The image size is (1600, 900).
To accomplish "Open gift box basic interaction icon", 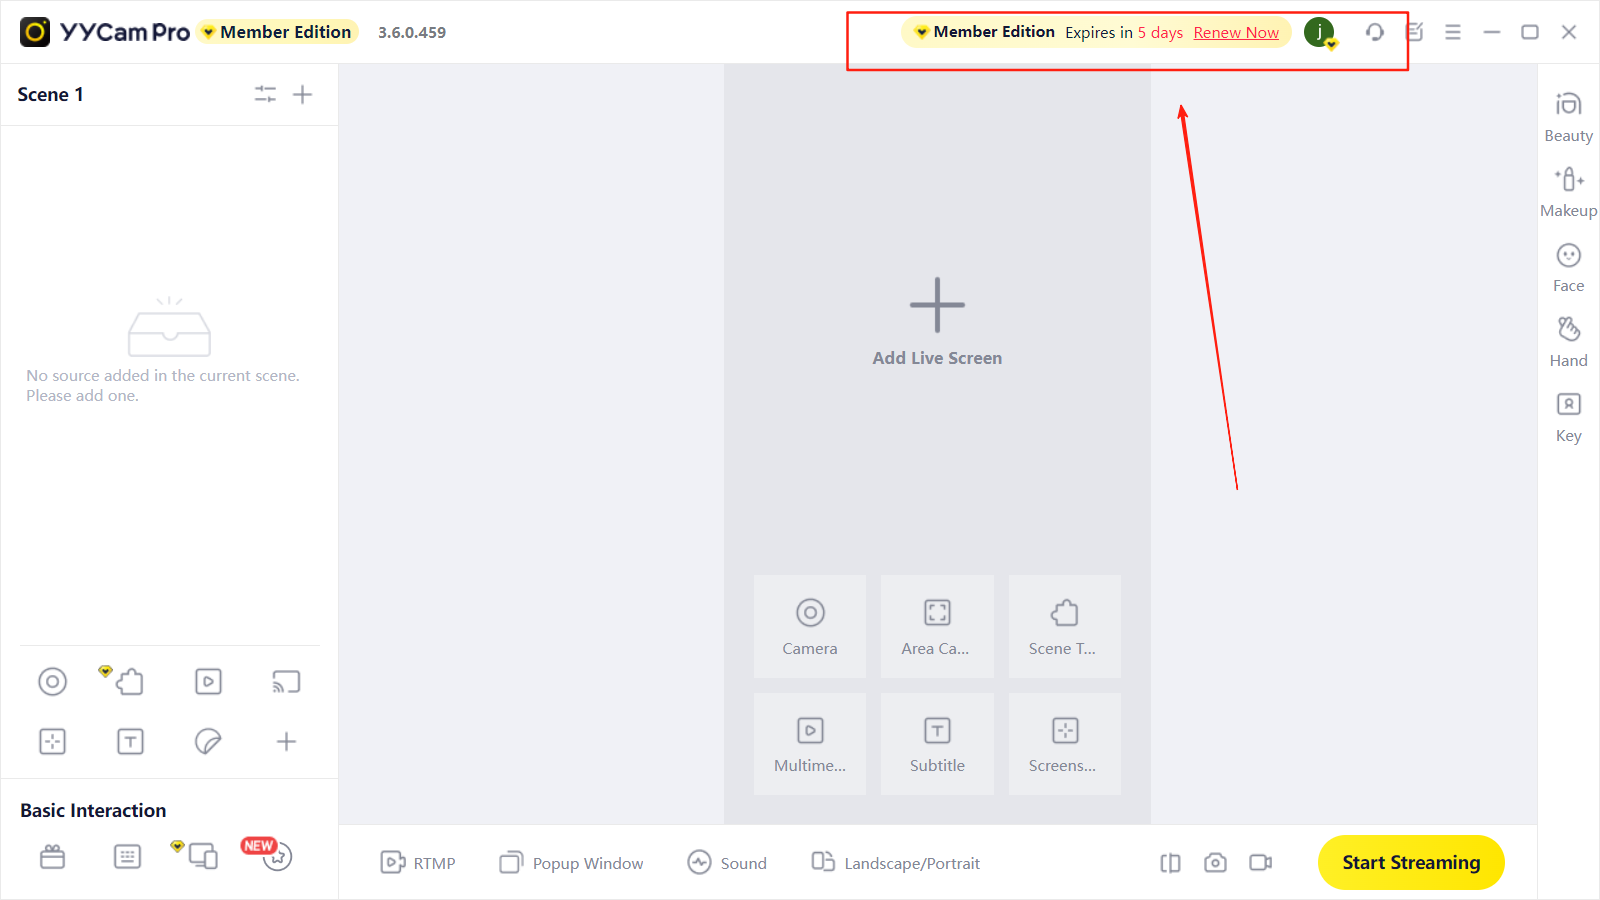I will pos(52,857).
